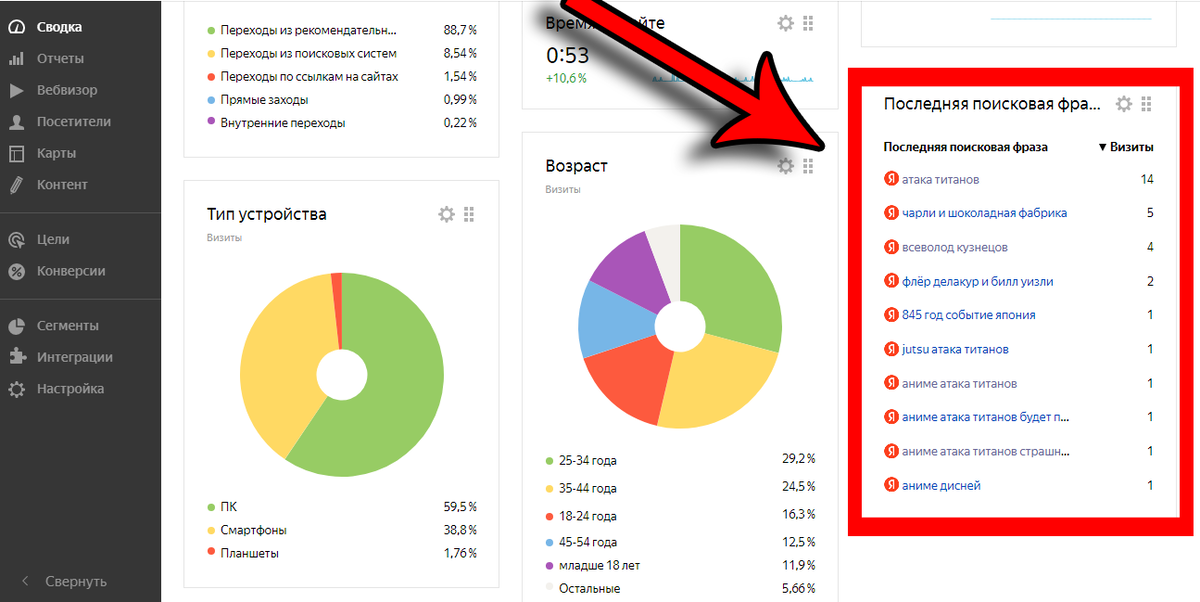Click the Цели target icon
Screen dimensions: 1200x602
tap(16, 239)
